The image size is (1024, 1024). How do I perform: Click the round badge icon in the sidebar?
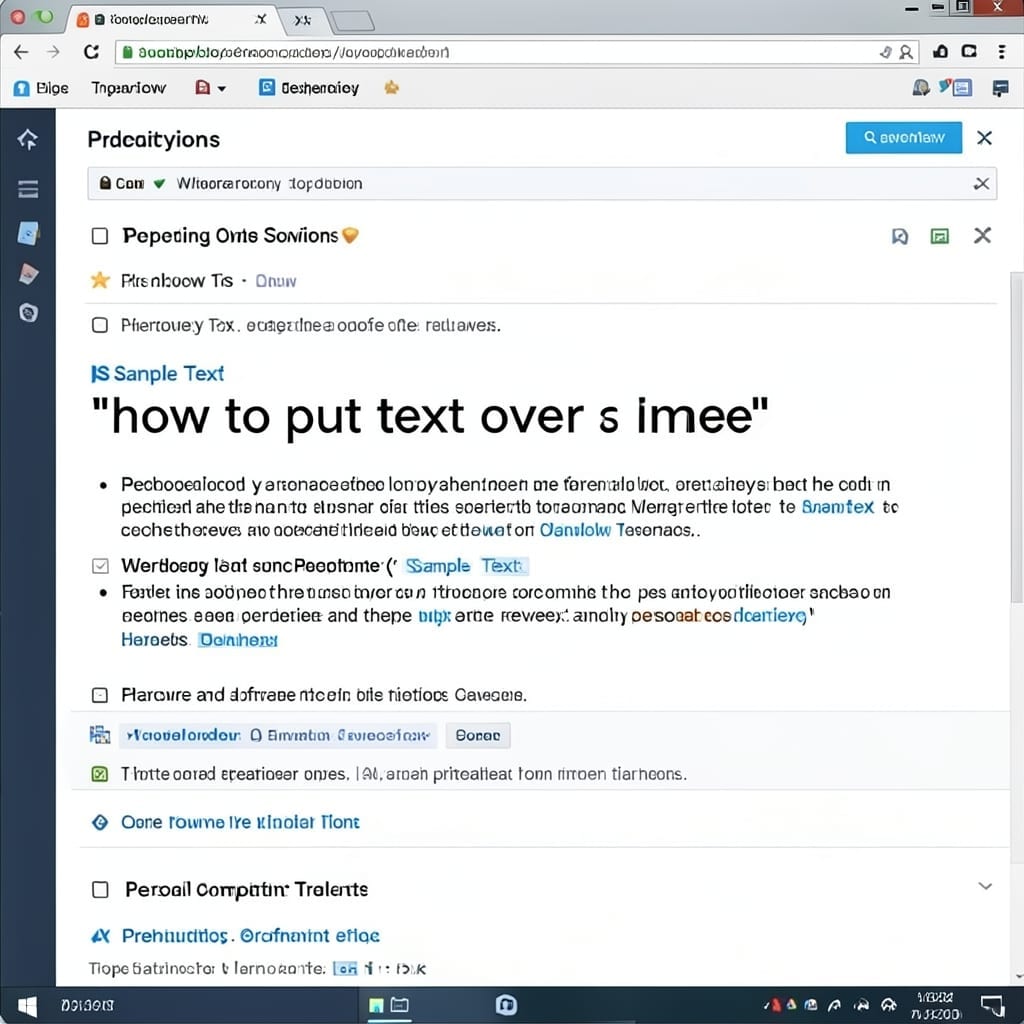pyautogui.click(x=28, y=313)
